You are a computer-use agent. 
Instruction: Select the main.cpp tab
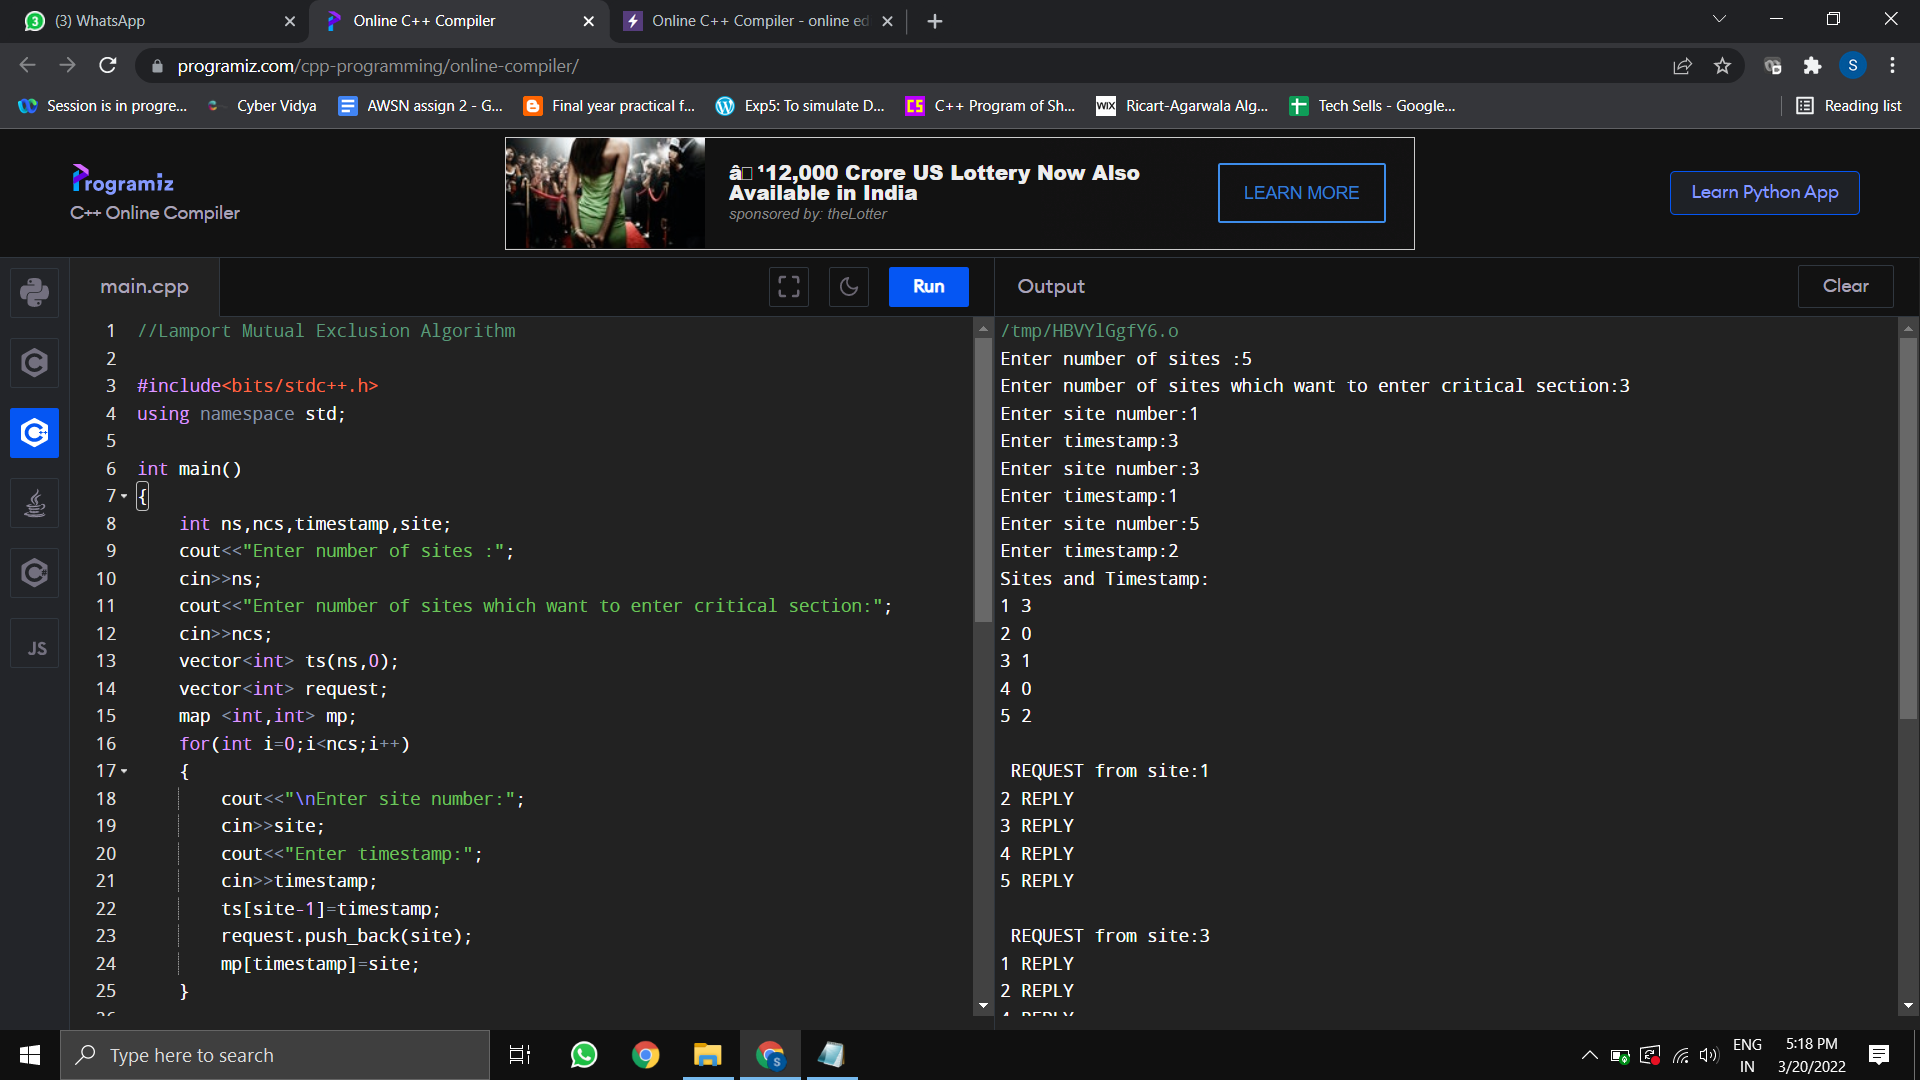click(145, 287)
